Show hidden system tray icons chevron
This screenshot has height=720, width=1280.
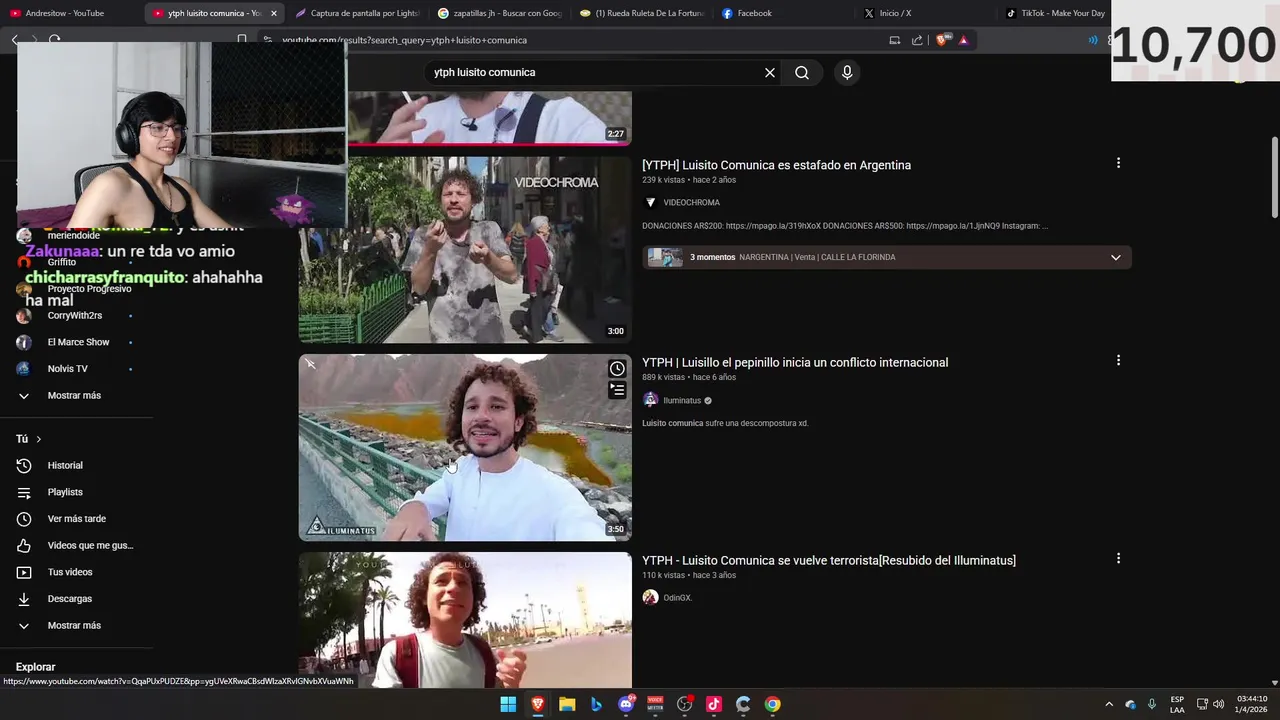pyautogui.click(x=1108, y=704)
